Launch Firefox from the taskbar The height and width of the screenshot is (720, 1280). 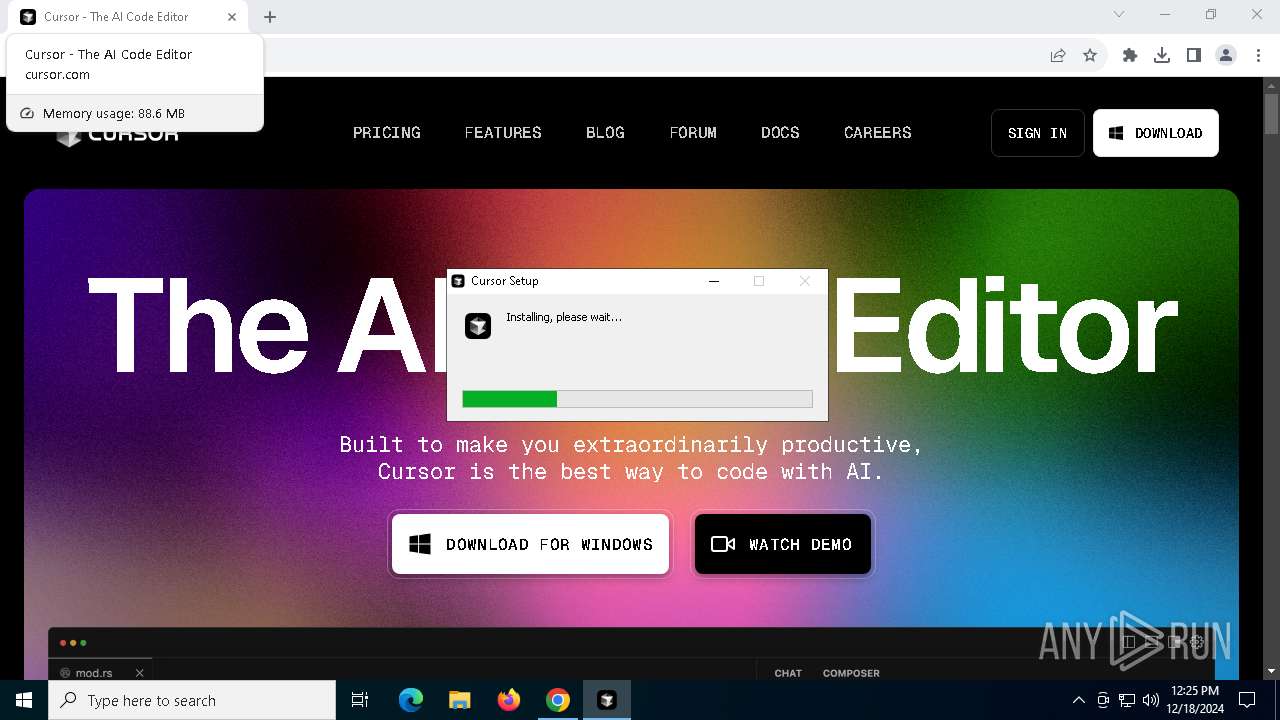click(x=509, y=700)
